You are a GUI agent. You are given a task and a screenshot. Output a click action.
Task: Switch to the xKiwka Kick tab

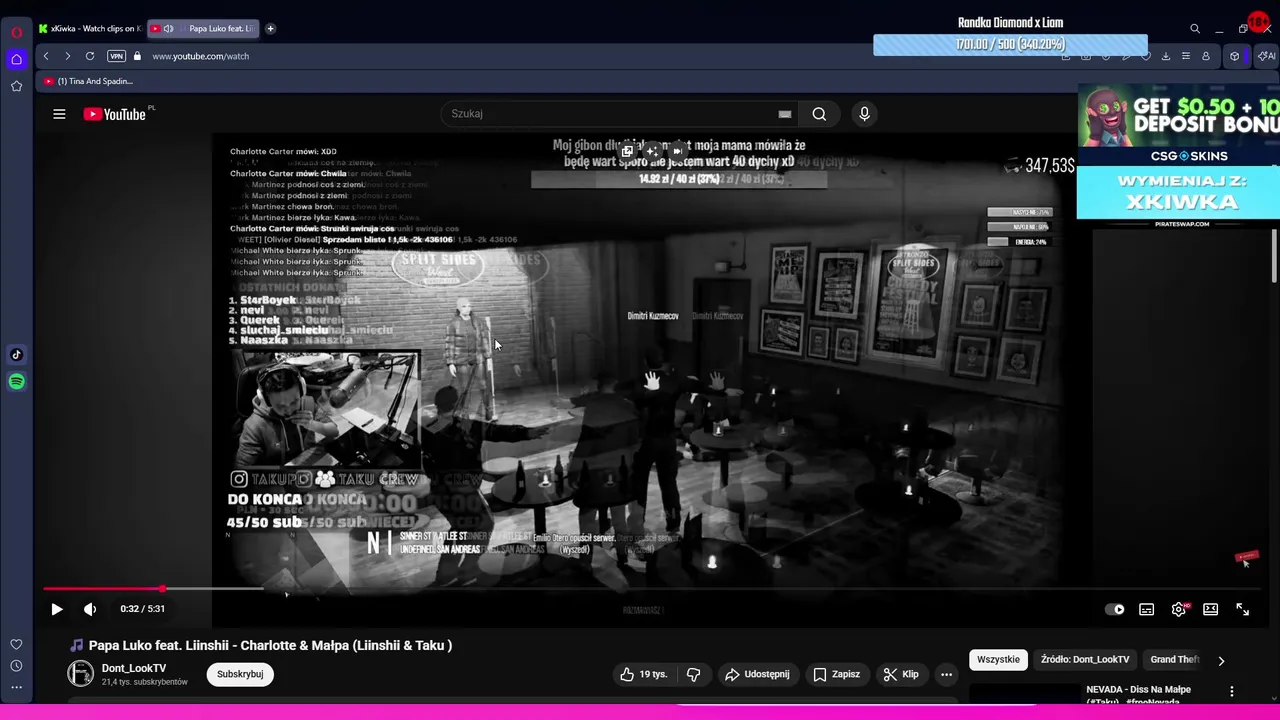coord(90,28)
